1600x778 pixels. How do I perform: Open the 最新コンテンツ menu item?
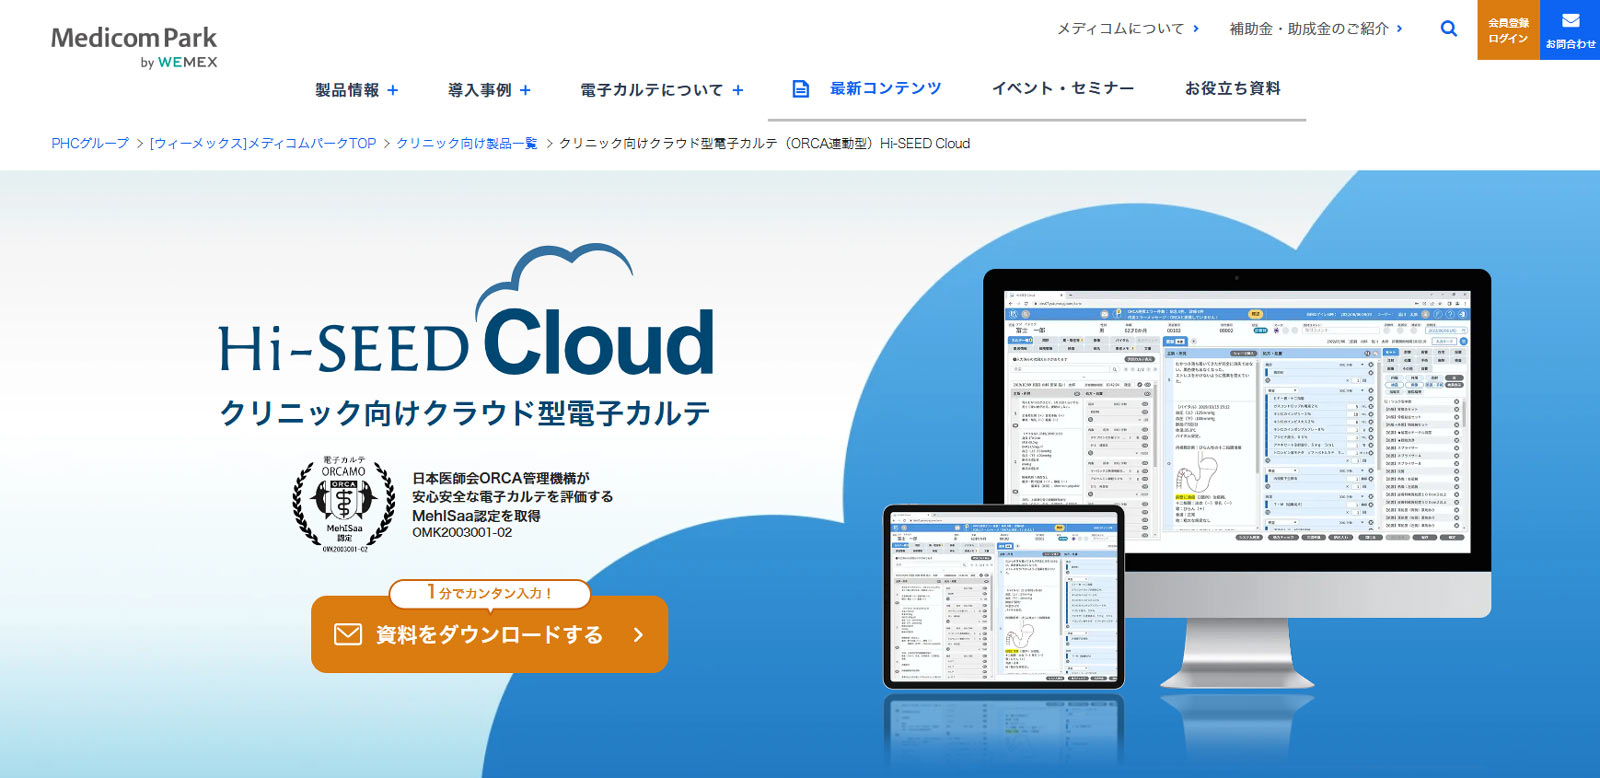click(885, 88)
